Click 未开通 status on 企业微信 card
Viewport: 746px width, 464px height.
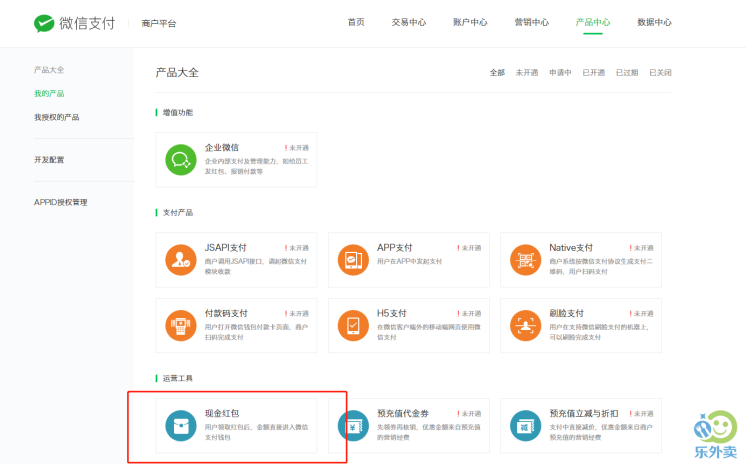(297, 148)
